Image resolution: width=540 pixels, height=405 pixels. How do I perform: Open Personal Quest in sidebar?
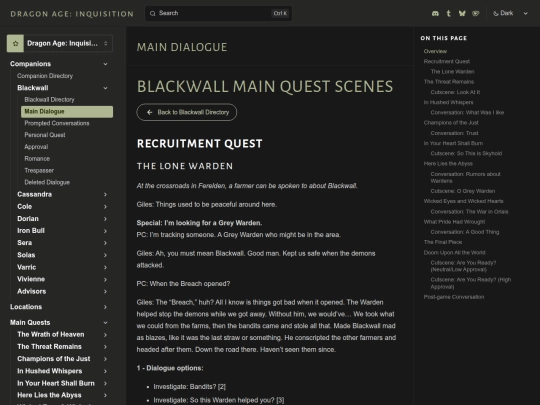(45, 135)
